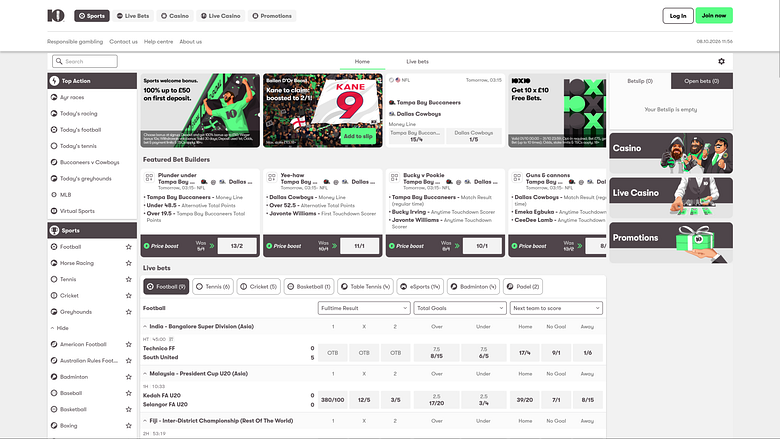Favourite Greyhounds with the star
Viewport: 780px width, 439px height.
(128, 312)
